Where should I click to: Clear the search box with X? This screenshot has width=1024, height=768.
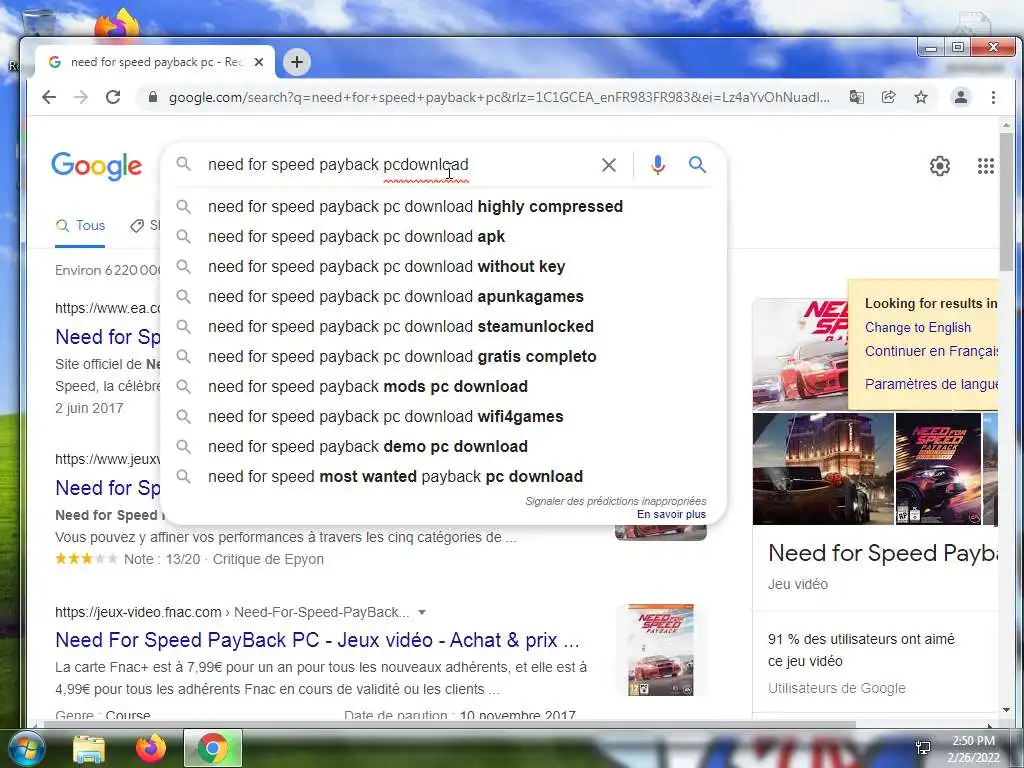pyautogui.click(x=609, y=165)
